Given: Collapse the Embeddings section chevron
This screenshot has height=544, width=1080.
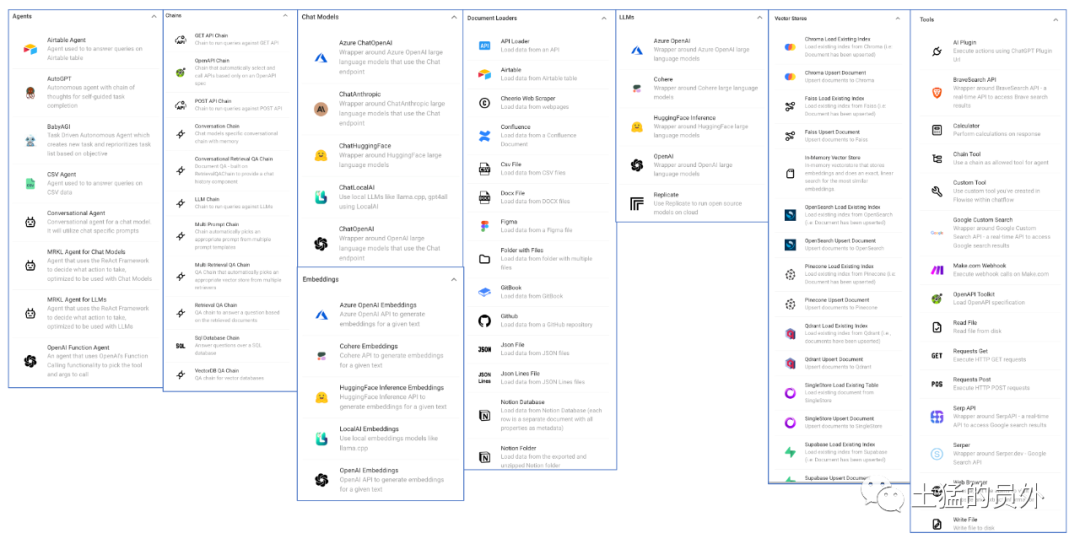Looking at the screenshot, I should pyautogui.click(x=454, y=280).
